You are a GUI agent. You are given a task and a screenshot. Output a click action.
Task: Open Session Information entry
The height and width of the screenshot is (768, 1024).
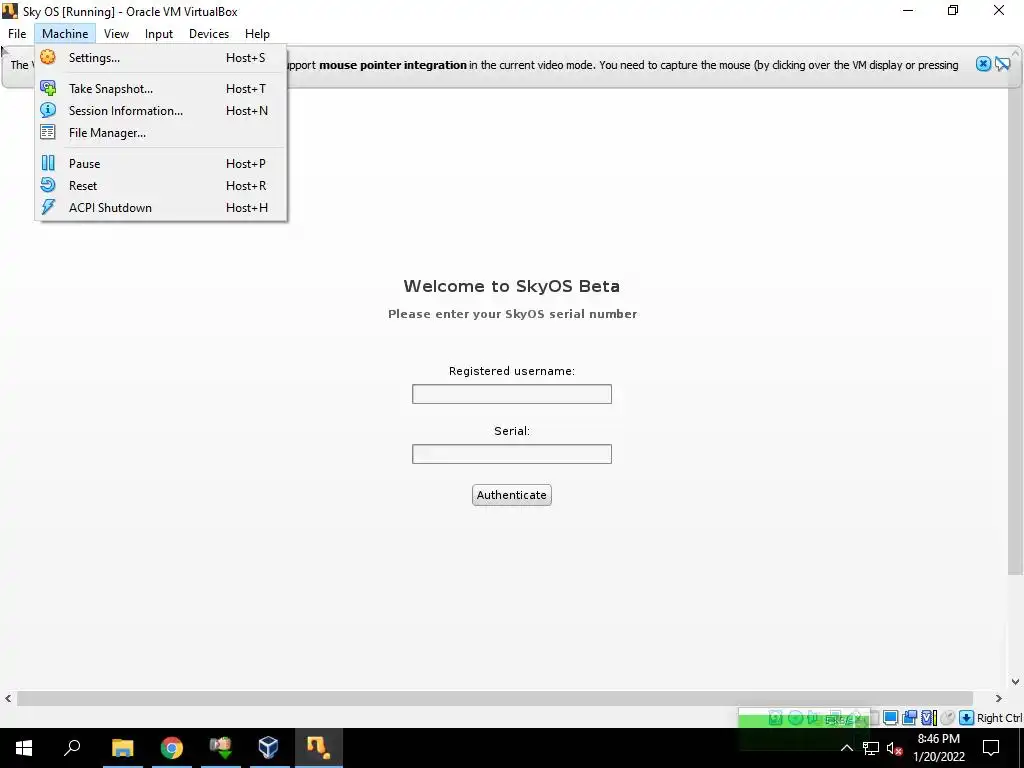click(161, 110)
